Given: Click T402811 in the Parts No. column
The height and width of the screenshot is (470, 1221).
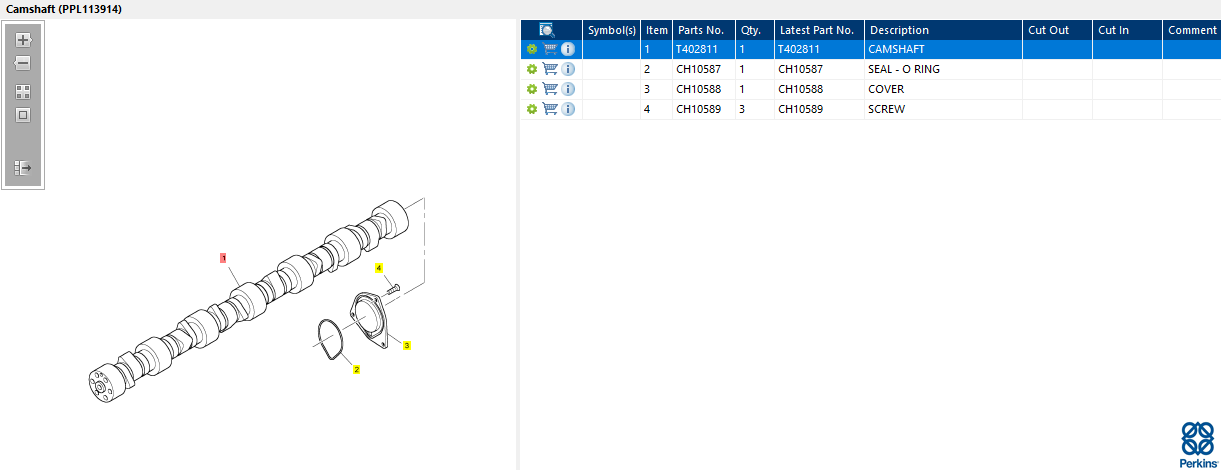Looking at the screenshot, I should coord(697,49).
